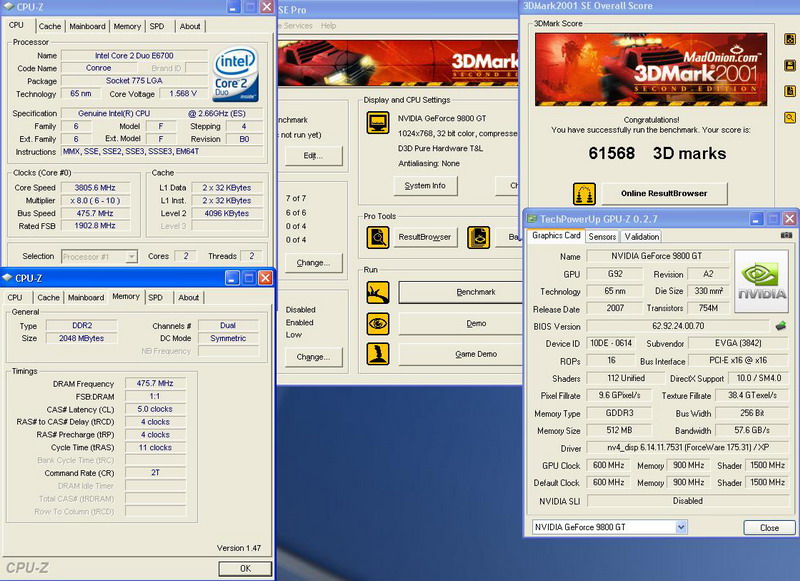800x581 pixels.
Task: Click the Game Demo button
Action: click(x=461, y=354)
